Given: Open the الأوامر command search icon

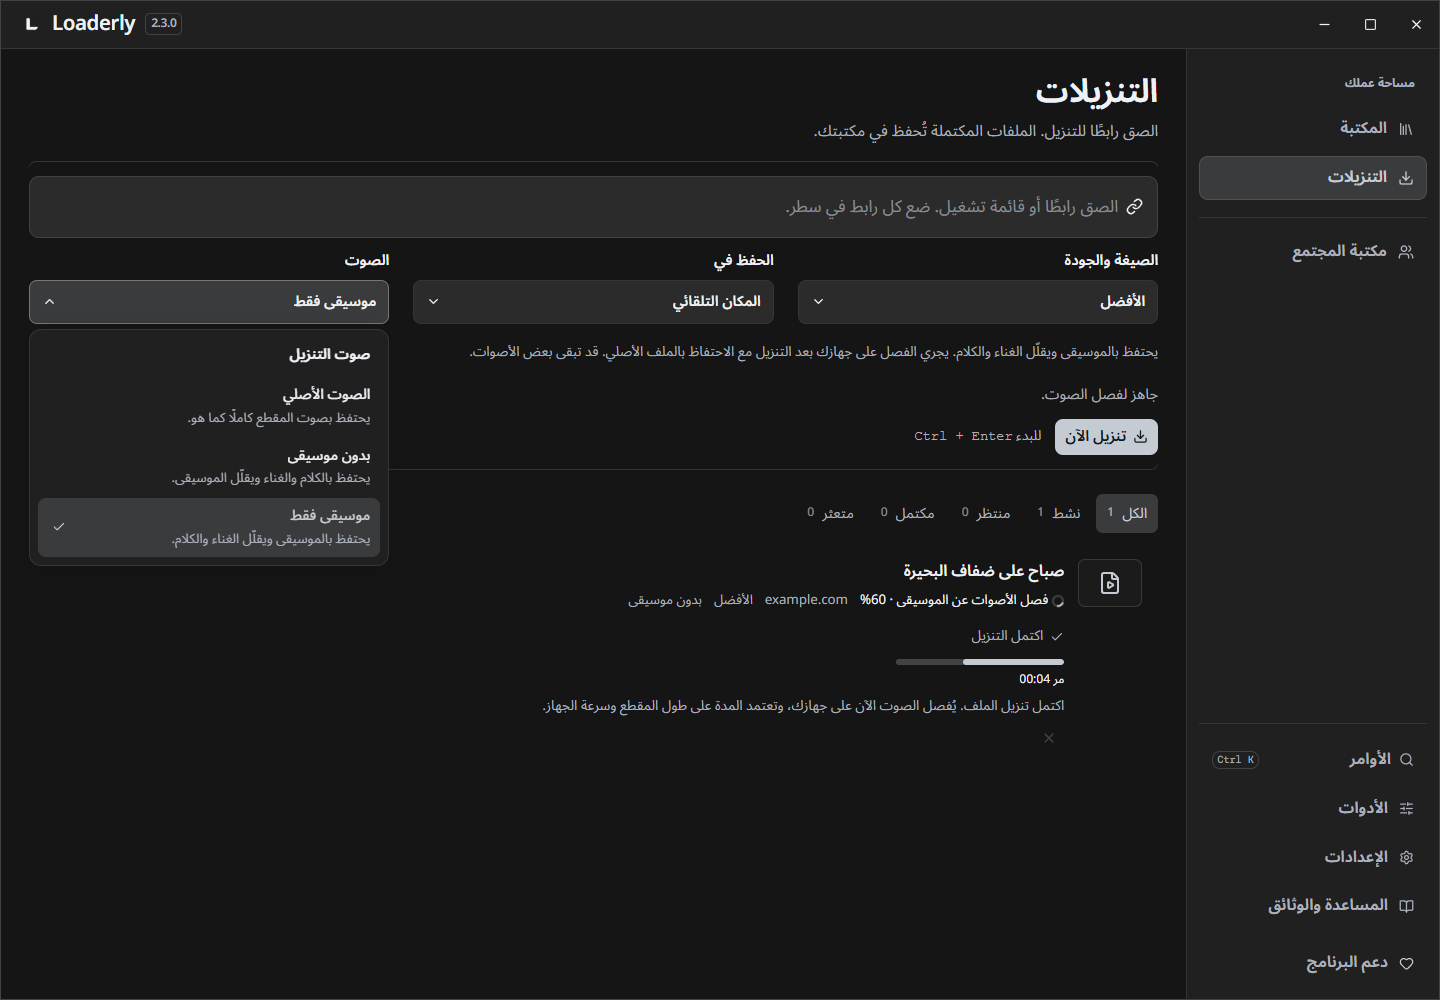Looking at the screenshot, I should click(x=1406, y=760).
